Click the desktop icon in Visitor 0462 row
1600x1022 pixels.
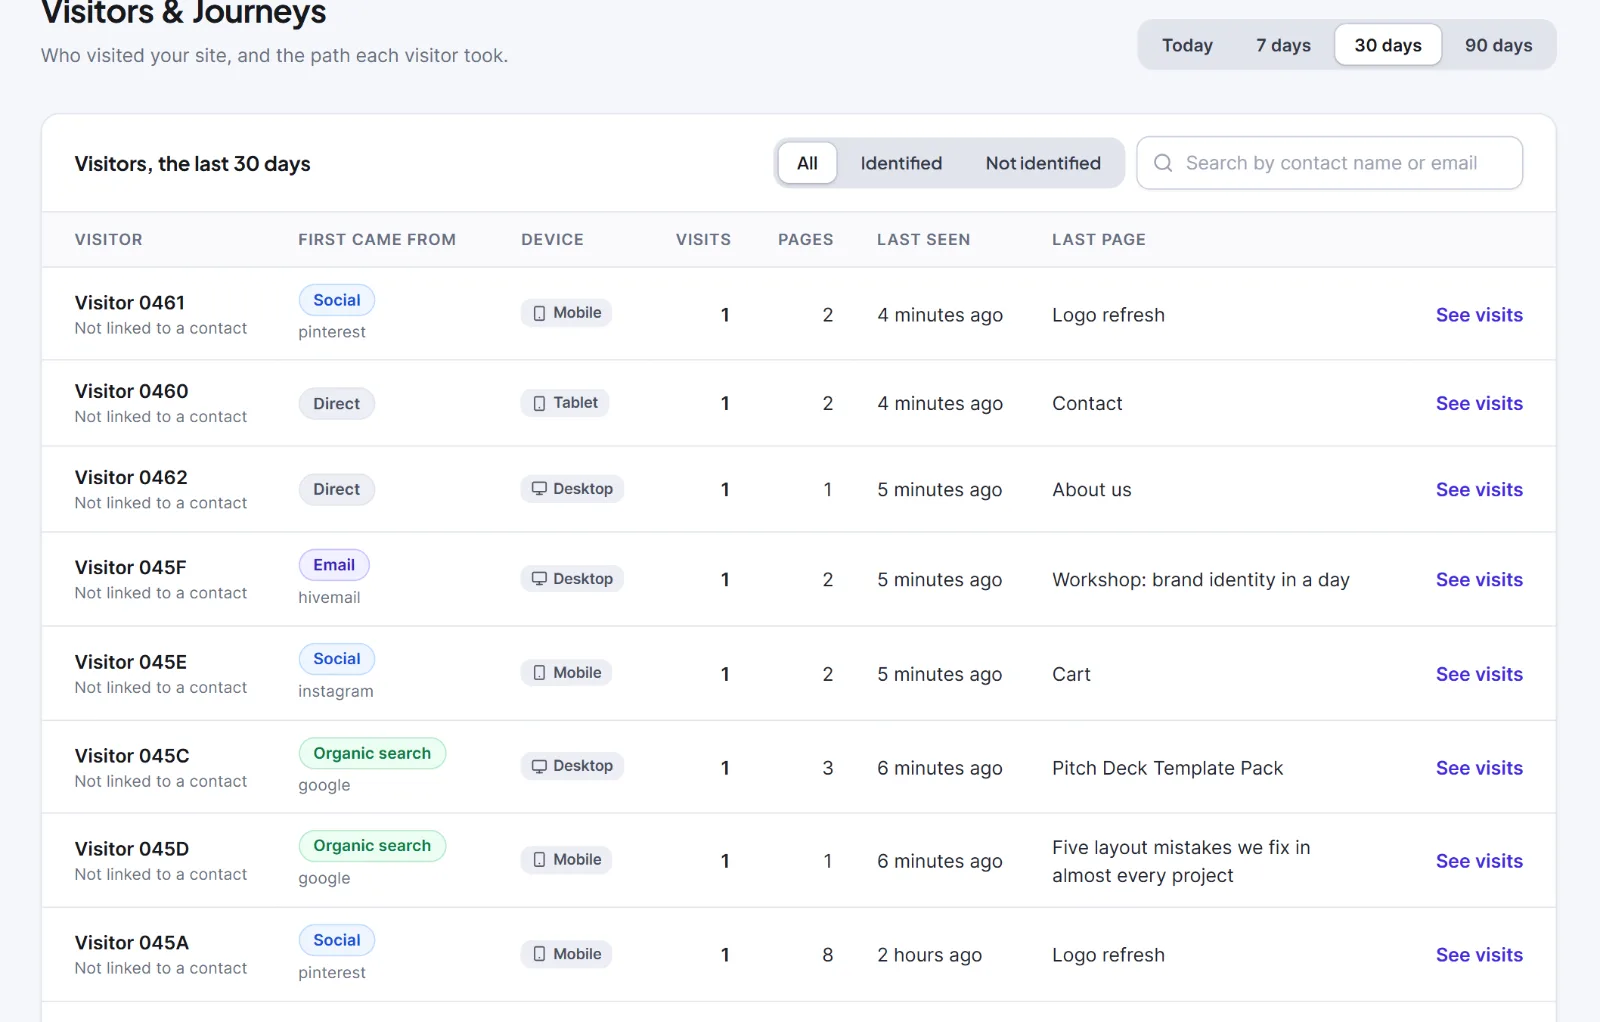point(539,489)
